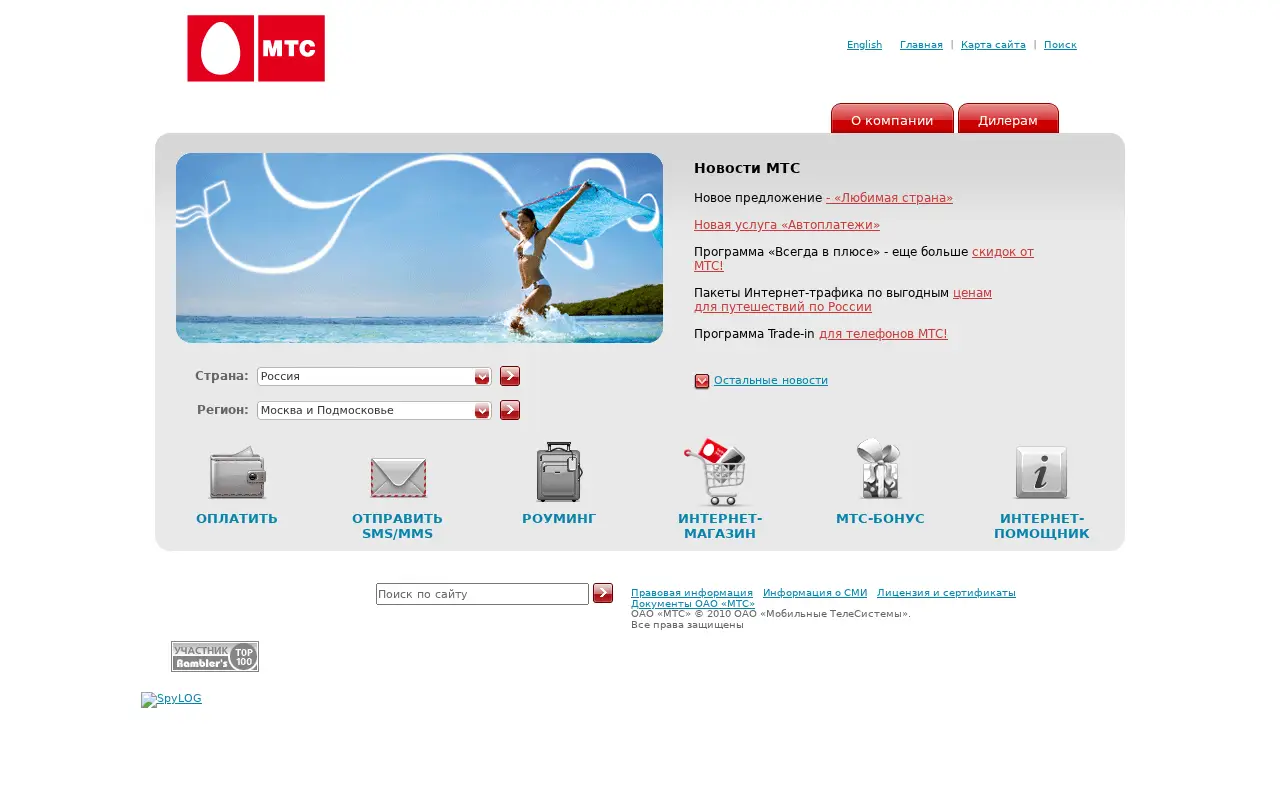Screen dimensions: 1280x800
Task: Click the arrow icon before Остальные новости
Action: coord(702,381)
